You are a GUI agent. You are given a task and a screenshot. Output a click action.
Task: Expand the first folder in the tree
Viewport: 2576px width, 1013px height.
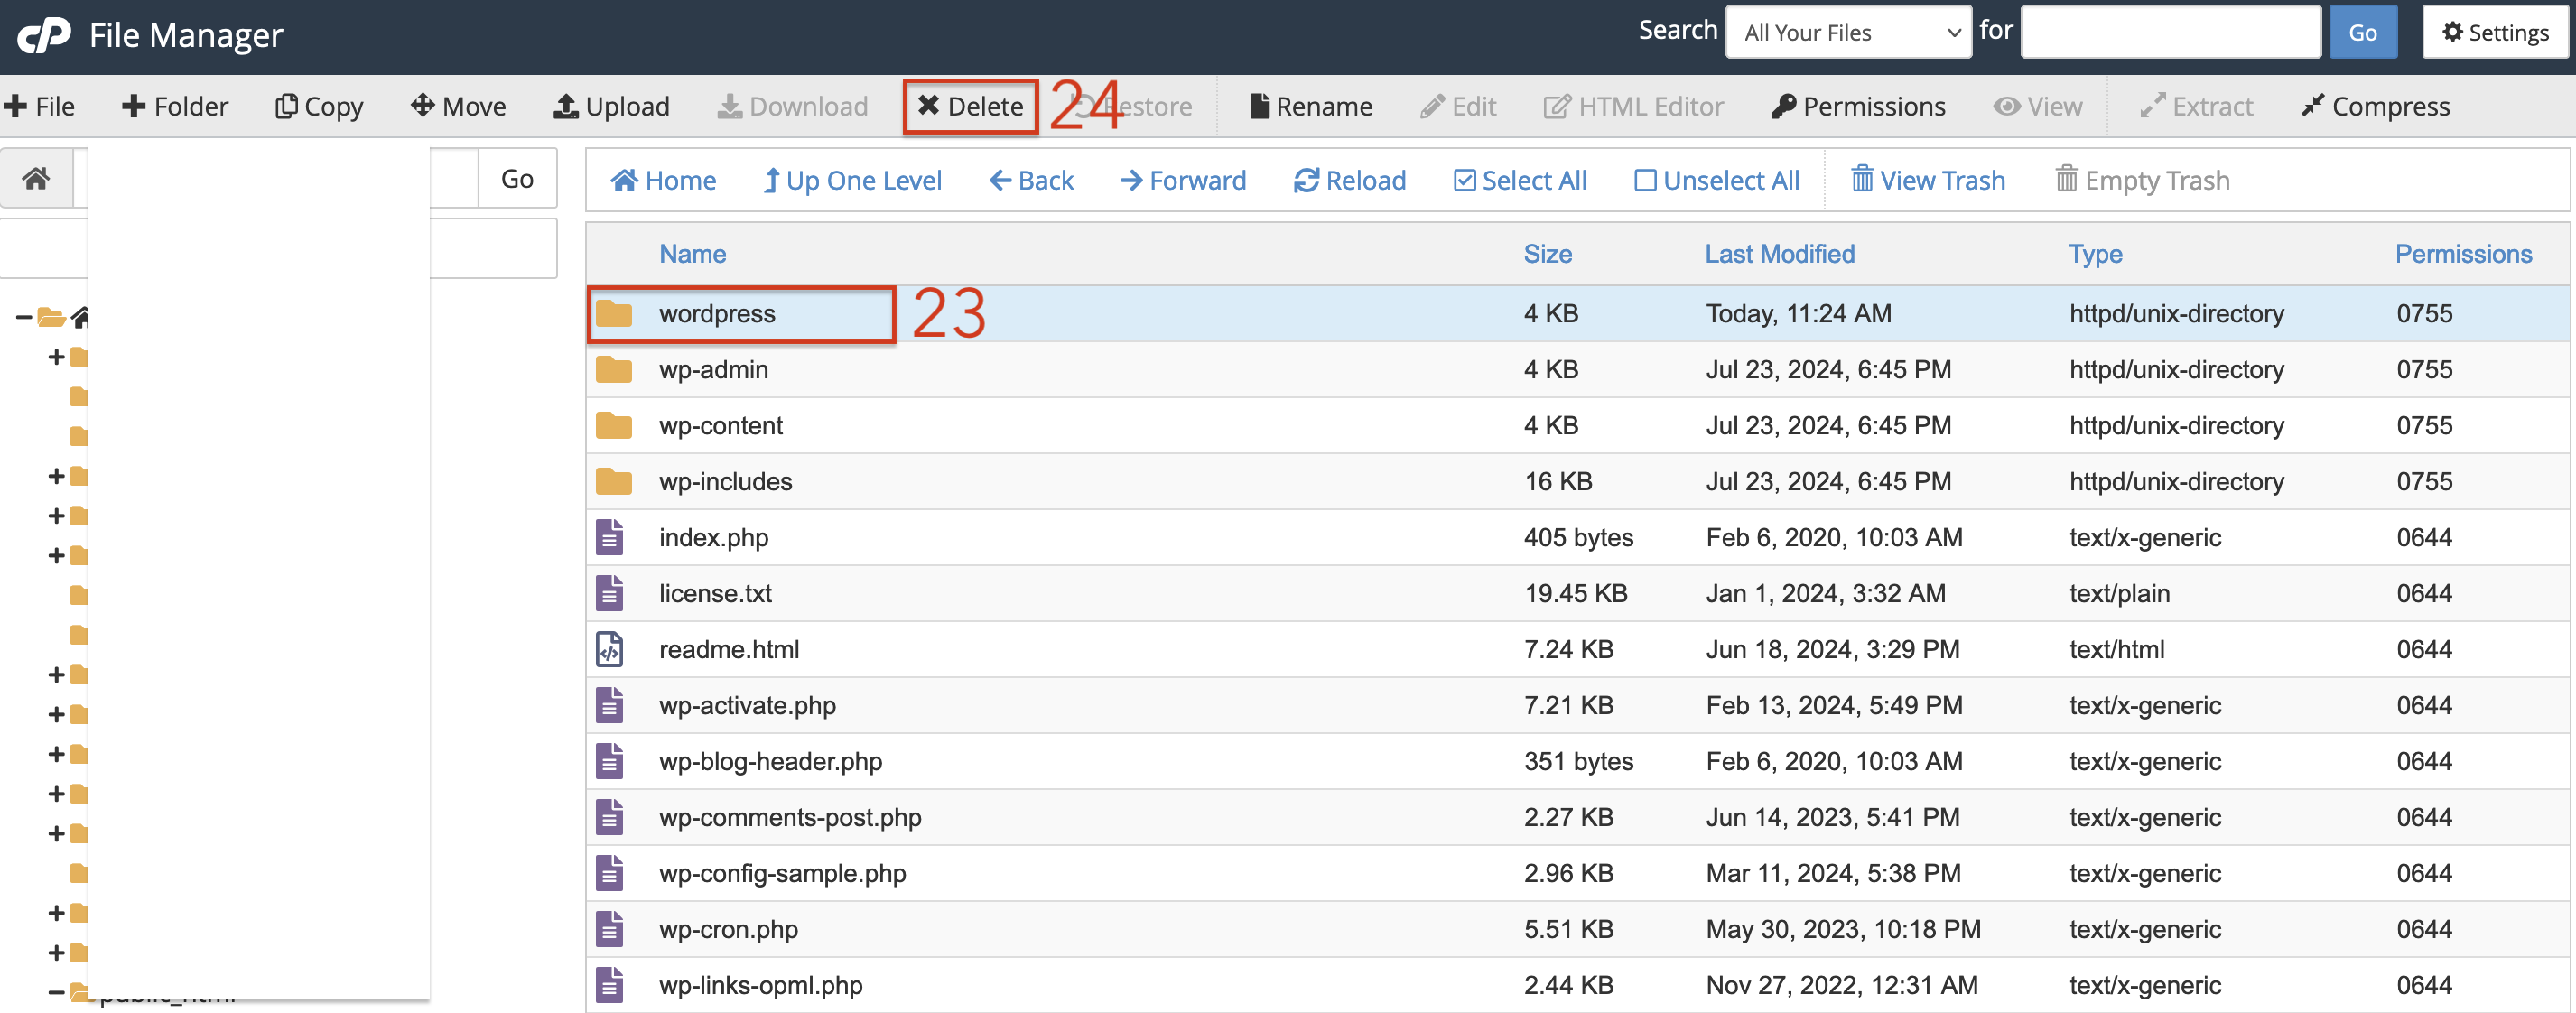pos(56,357)
